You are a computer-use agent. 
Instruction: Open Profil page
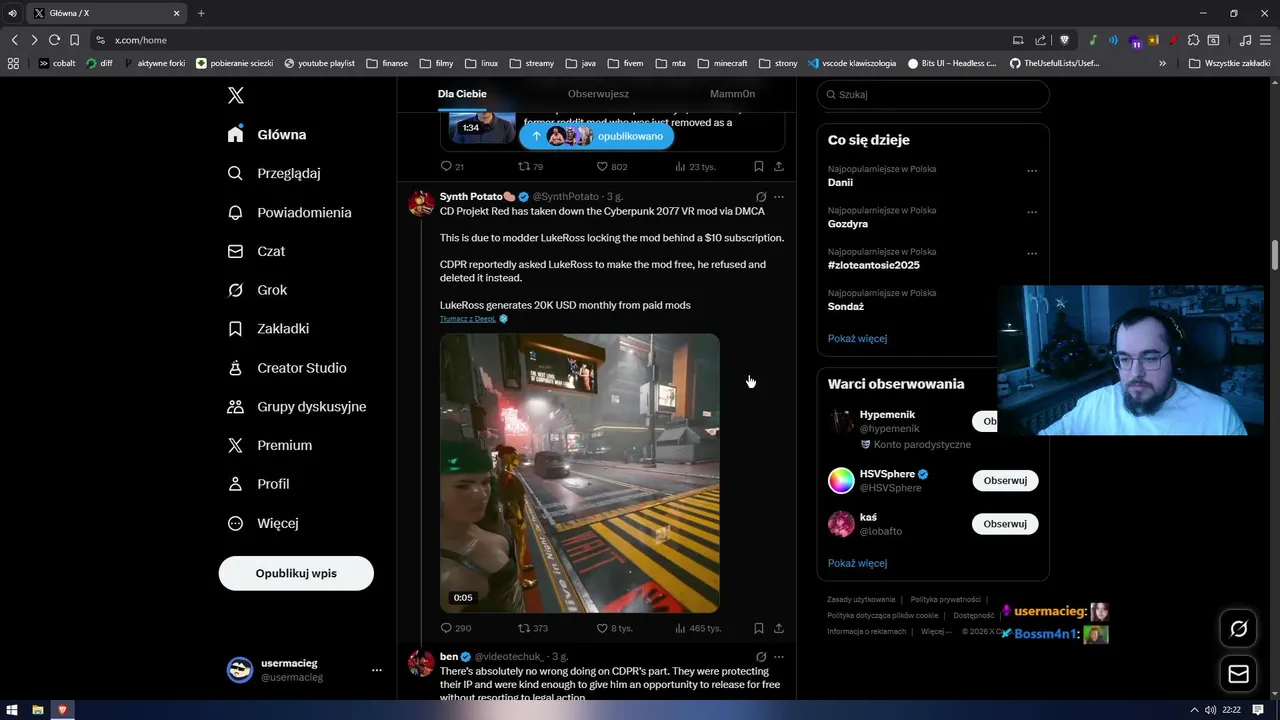click(258, 484)
